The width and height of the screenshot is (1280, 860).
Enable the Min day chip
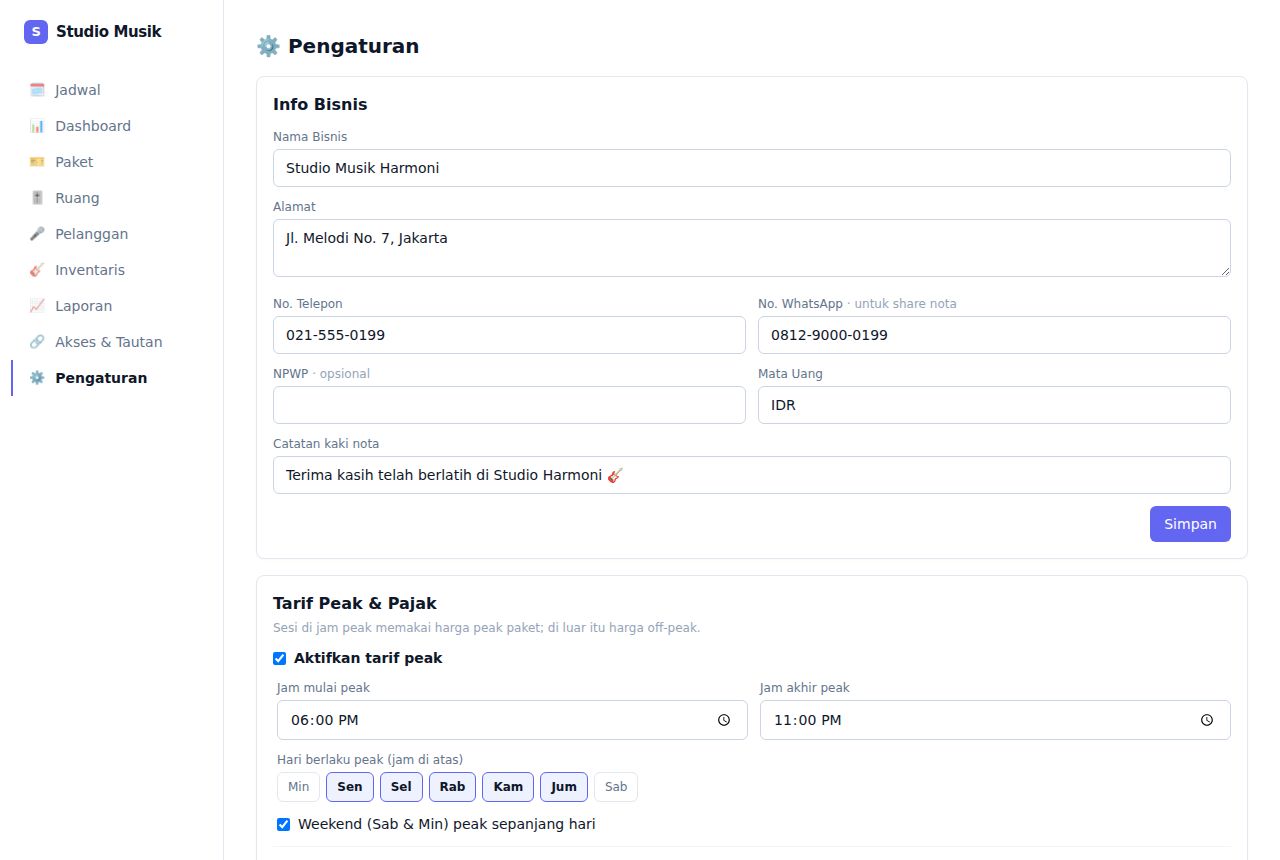298,787
